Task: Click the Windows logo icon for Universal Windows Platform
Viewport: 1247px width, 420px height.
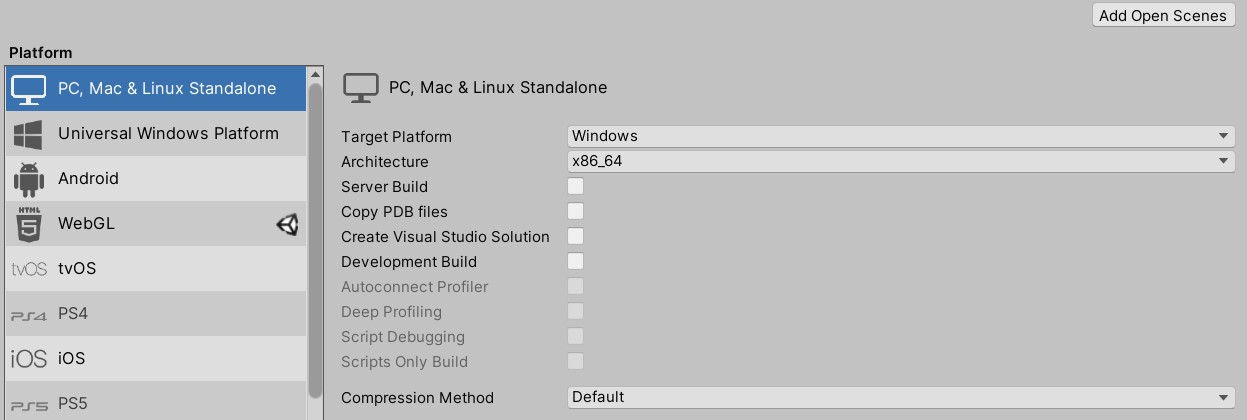Action: click(28, 134)
